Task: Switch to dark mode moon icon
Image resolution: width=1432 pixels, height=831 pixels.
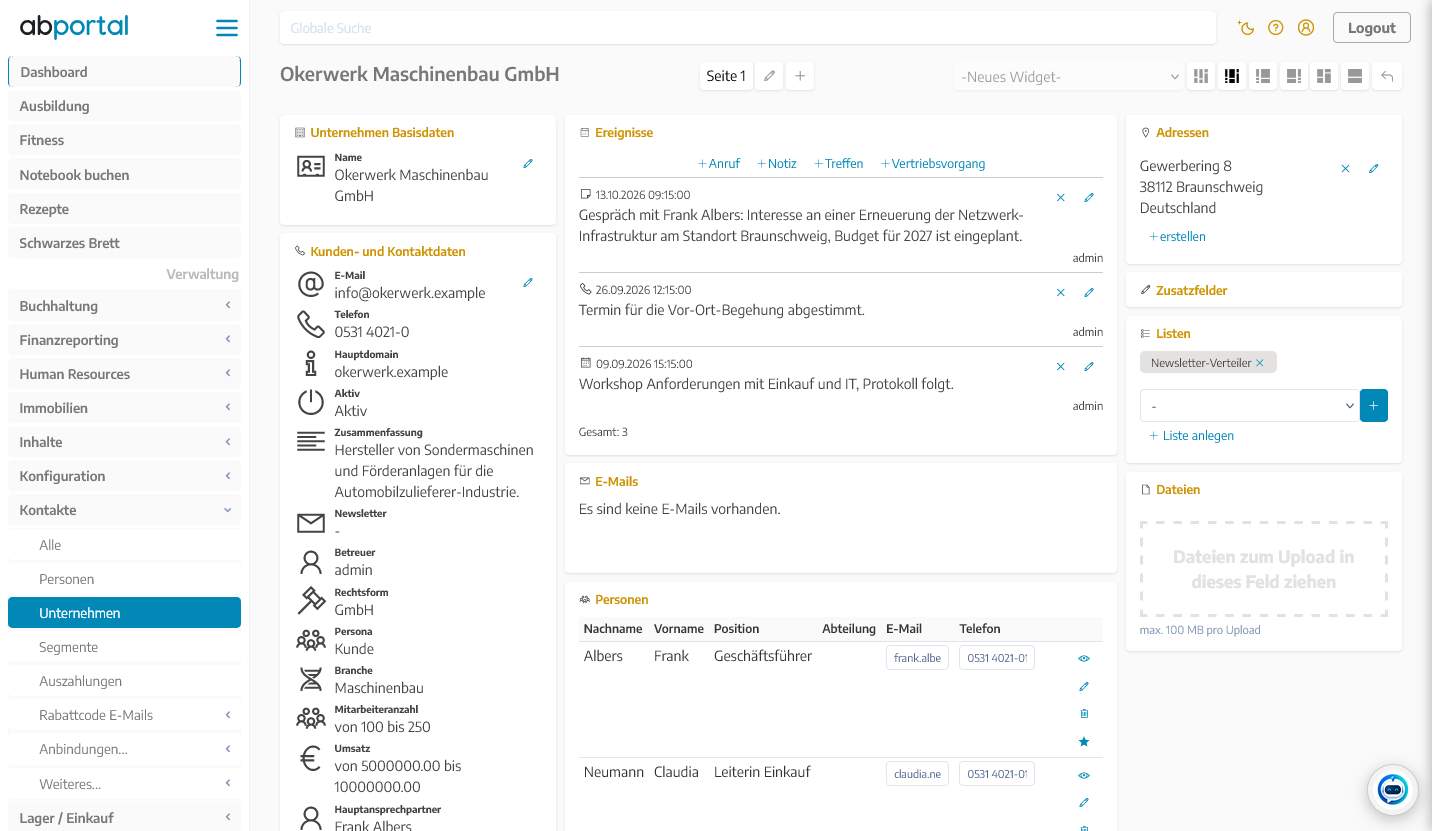Action: click(x=1246, y=28)
